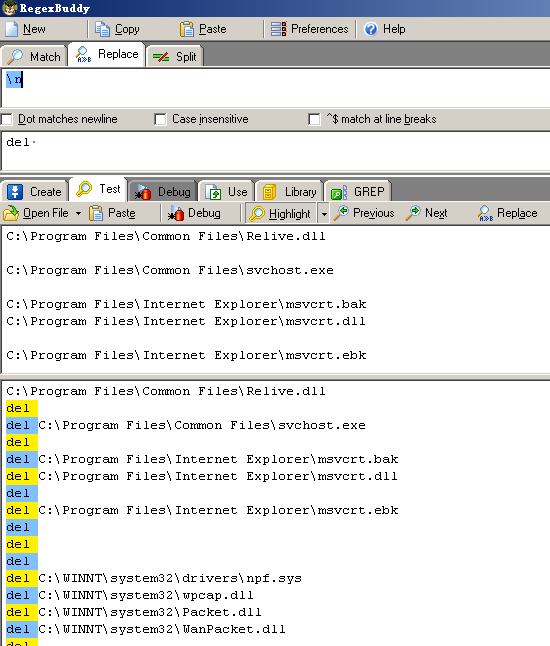The width and height of the screenshot is (550, 646).
Task: Switch to the Match tab
Action: 35,56
